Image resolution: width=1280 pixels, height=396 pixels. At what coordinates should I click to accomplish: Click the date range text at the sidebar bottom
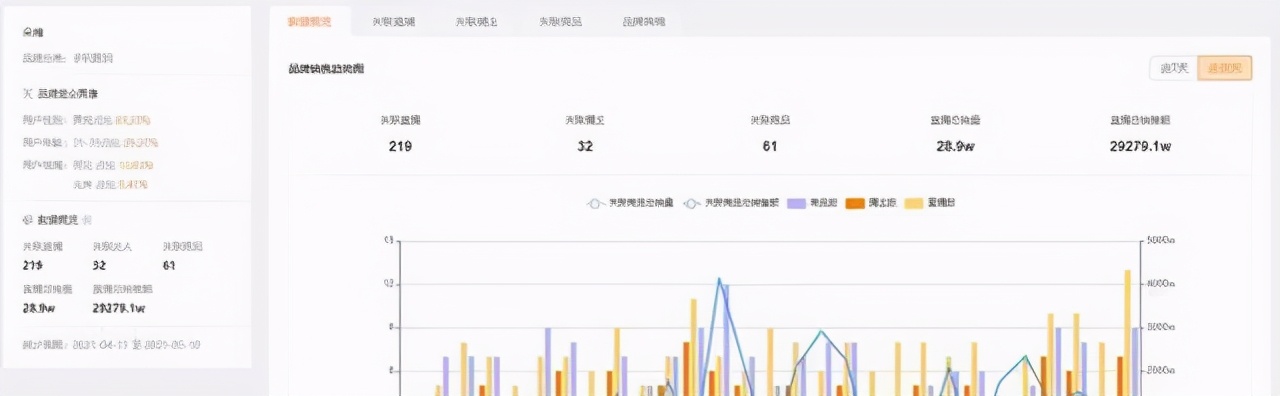pos(111,344)
